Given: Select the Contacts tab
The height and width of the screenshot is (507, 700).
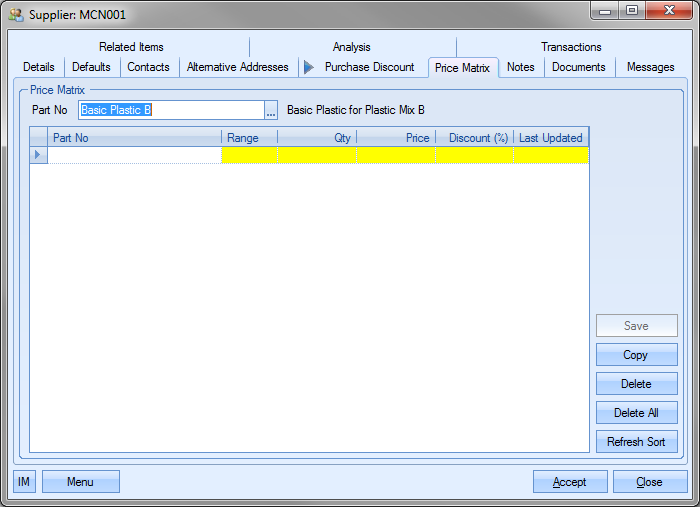Looking at the screenshot, I should (x=148, y=67).
